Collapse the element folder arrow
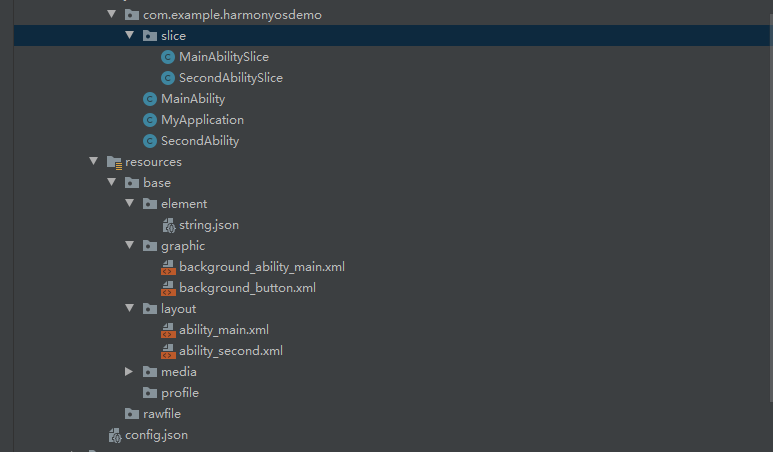This screenshot has height=452, width=773. [130, 203]
